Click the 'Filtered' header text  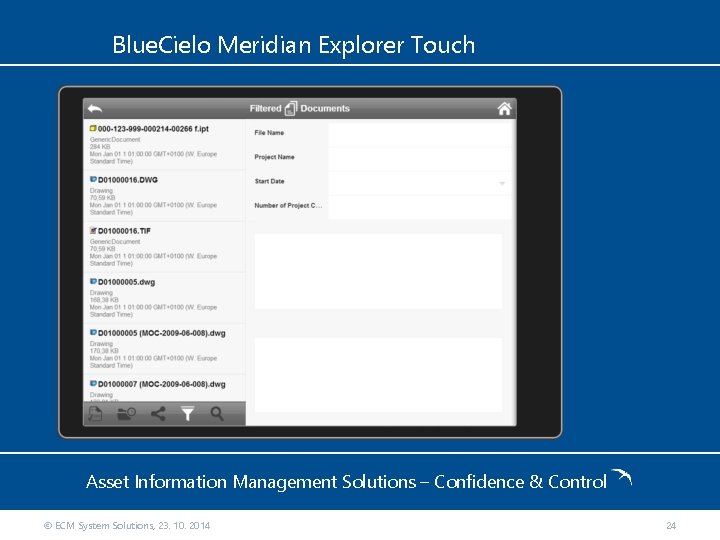click(265, 108)
